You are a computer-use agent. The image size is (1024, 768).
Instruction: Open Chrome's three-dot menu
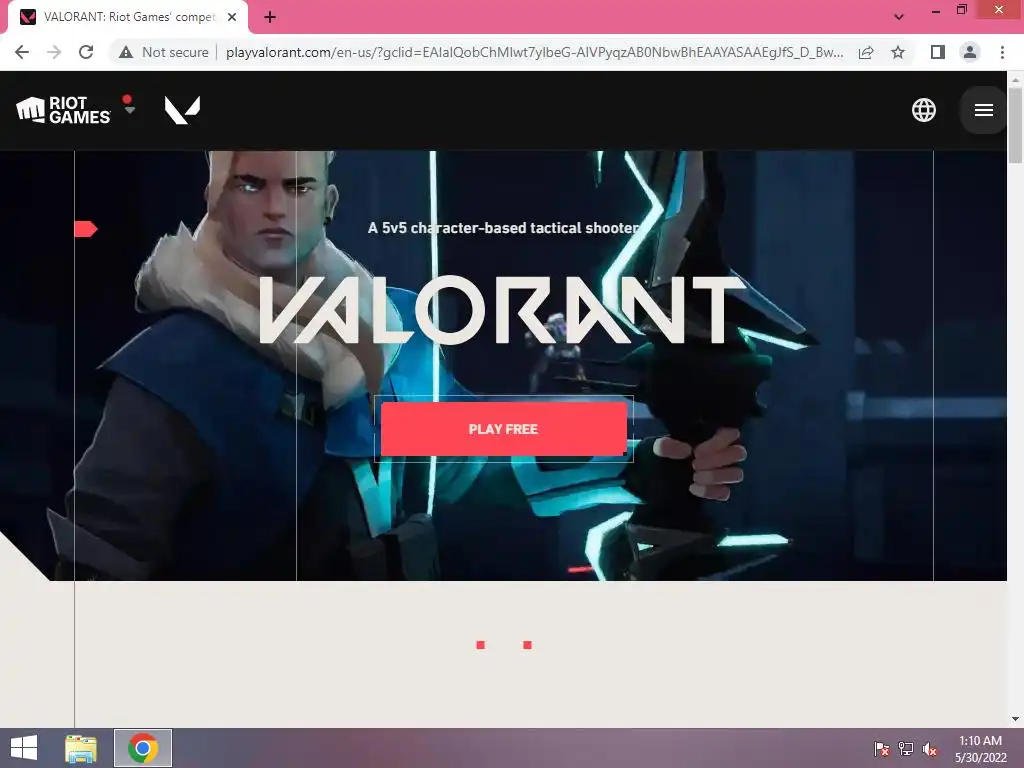[1002, 52]
